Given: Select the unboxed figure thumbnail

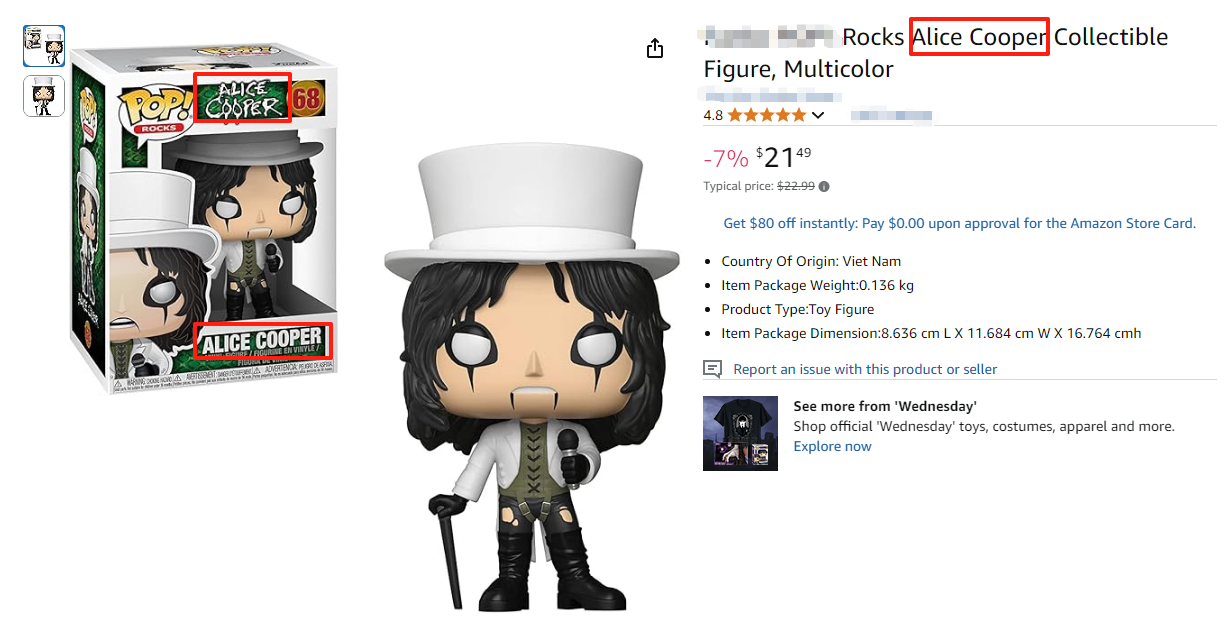Looking at the screenshot, I should [44, 96].
